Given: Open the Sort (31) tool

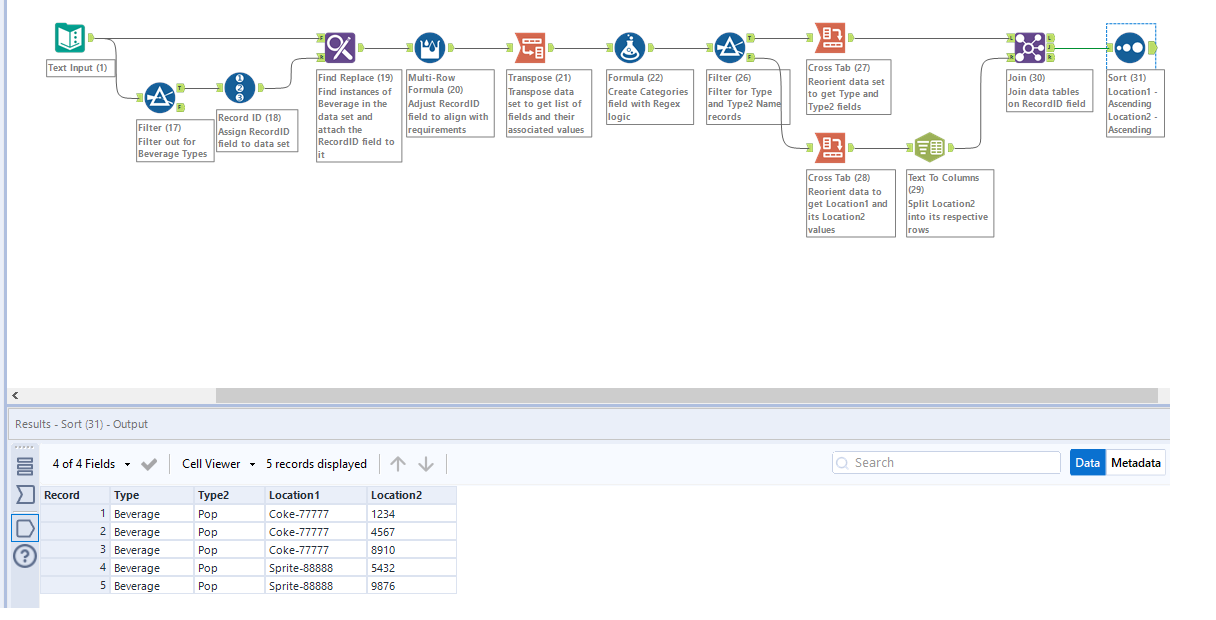Looking at the screenshot, I should tap(1129, 46).
